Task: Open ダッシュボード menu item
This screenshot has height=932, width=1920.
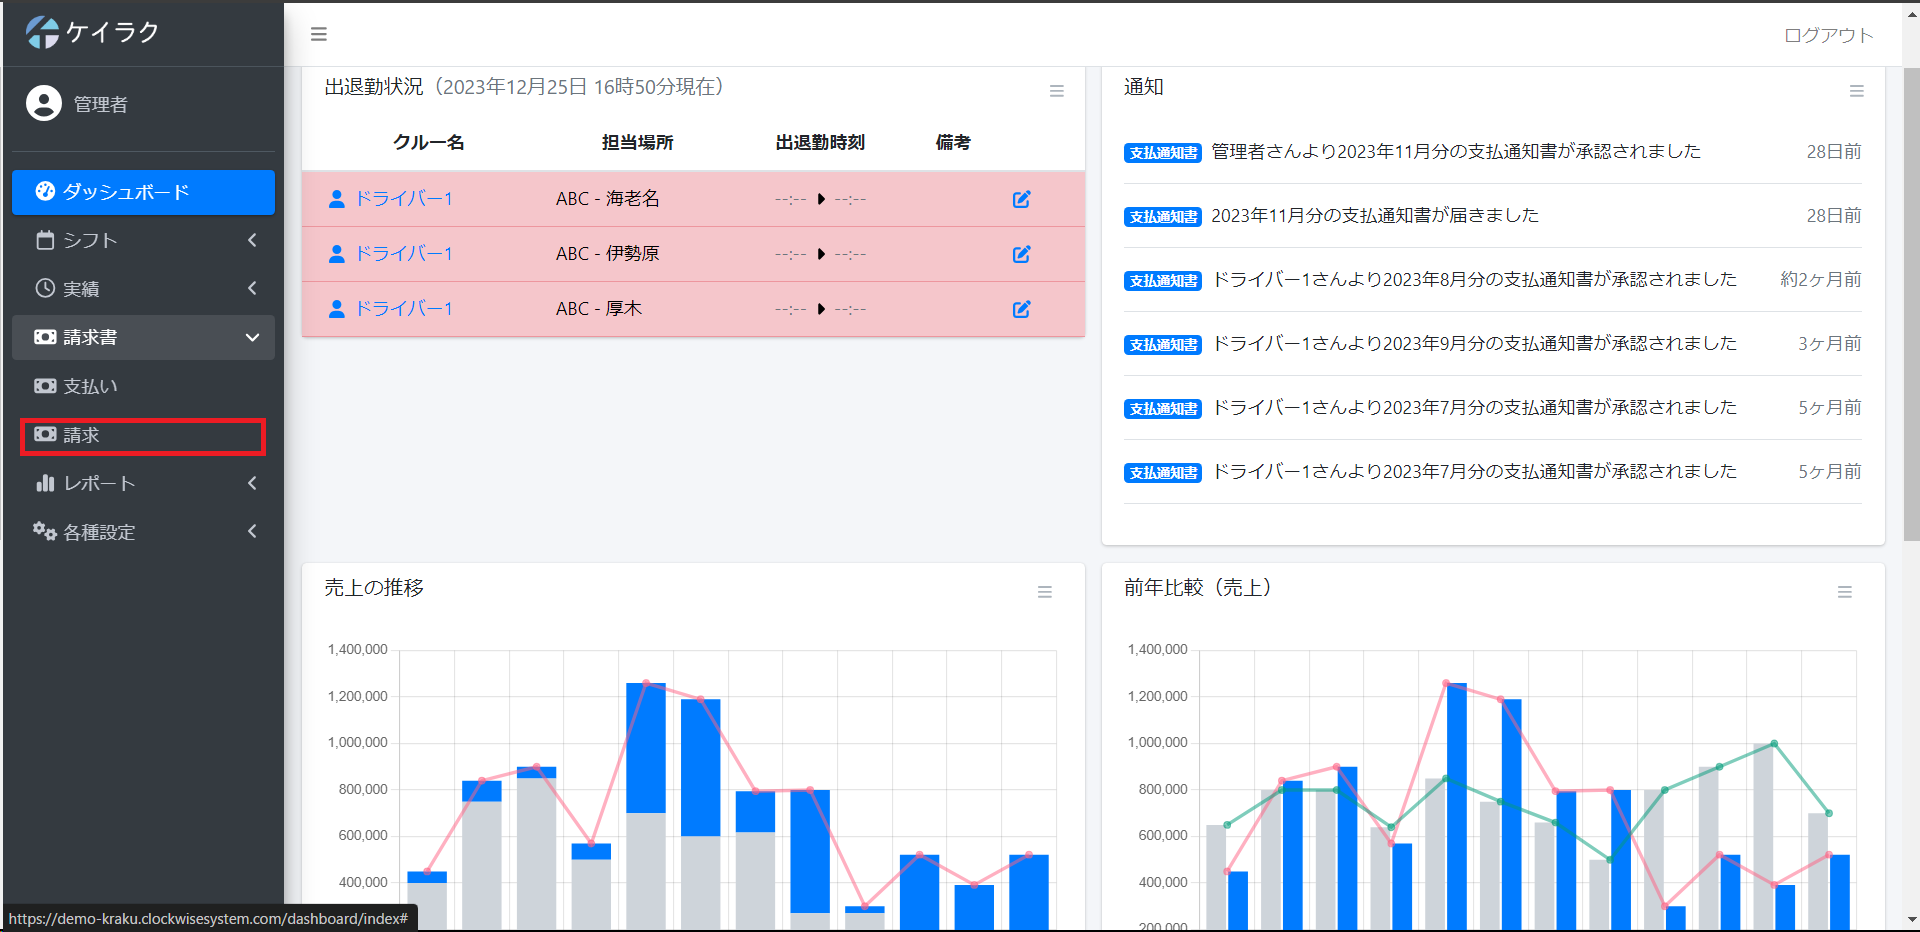Action: [143, 192]
